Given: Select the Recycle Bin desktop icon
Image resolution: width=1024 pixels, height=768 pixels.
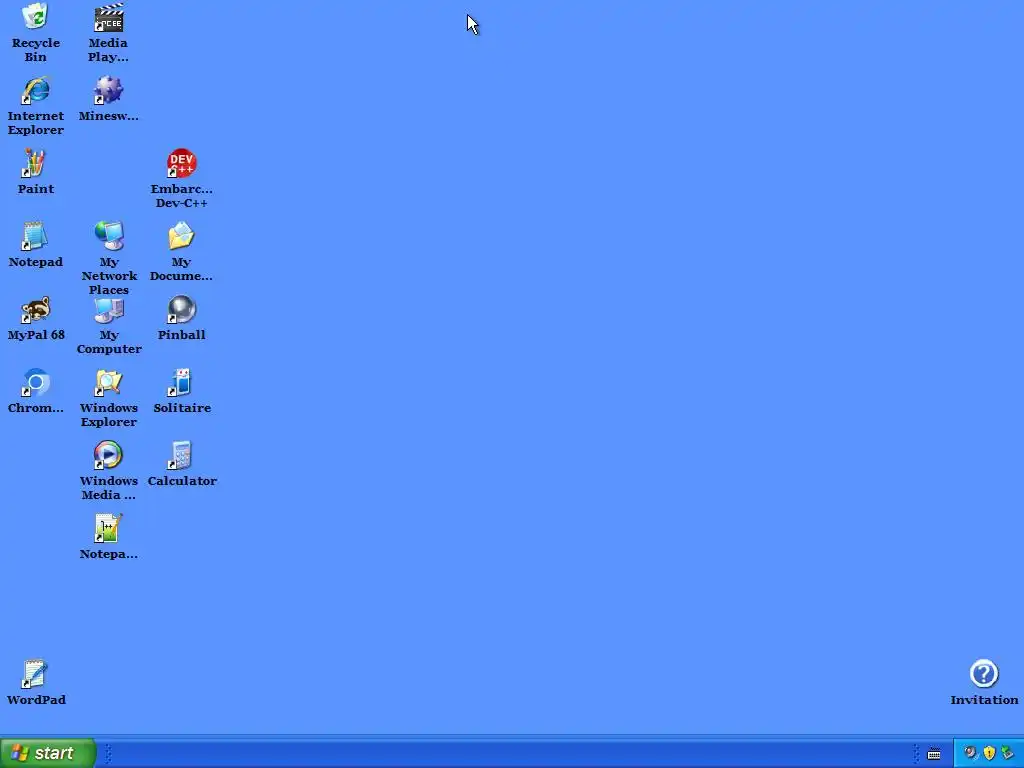Looking at the screenshot, I should [x=35, y=16].
